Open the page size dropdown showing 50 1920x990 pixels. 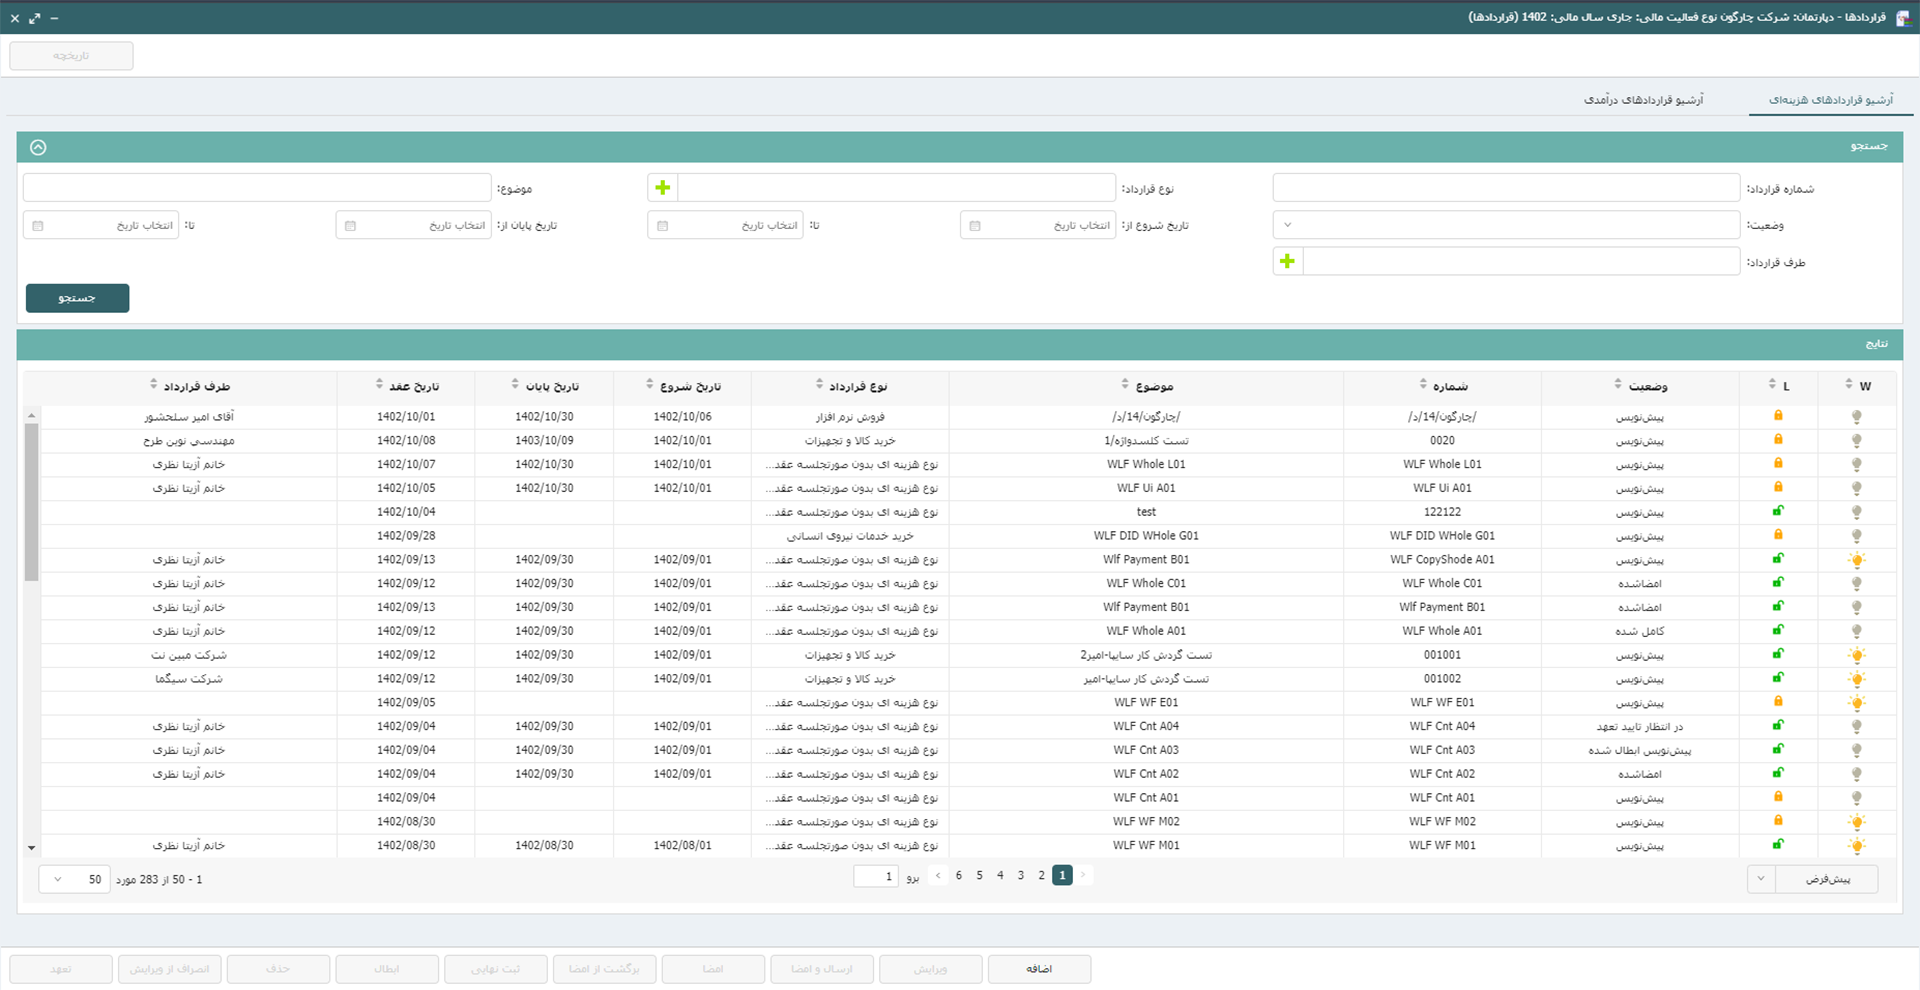[x=74, y=879]
